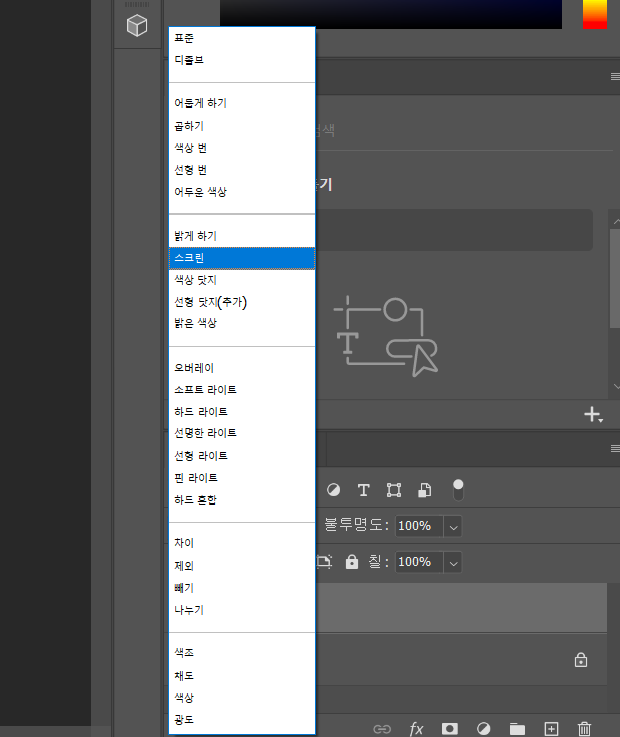
Task: Pick 밝게 하기 blend mode
Action: click(242, 236)
